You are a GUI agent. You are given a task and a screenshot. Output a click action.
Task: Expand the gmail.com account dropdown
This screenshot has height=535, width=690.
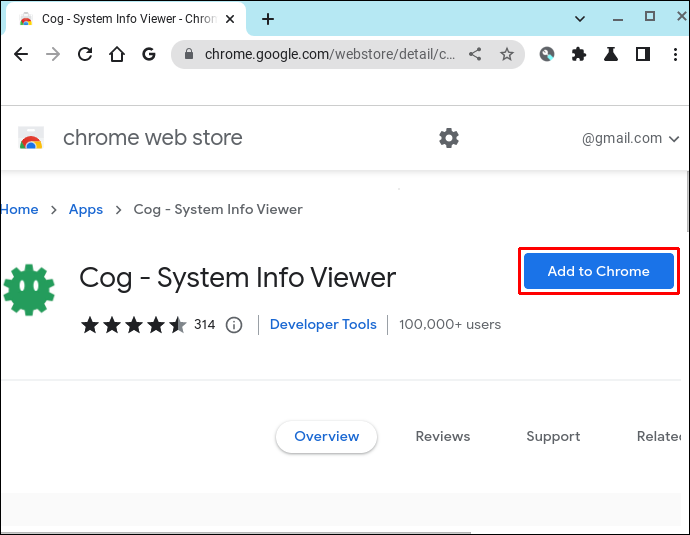coord(630,138)
